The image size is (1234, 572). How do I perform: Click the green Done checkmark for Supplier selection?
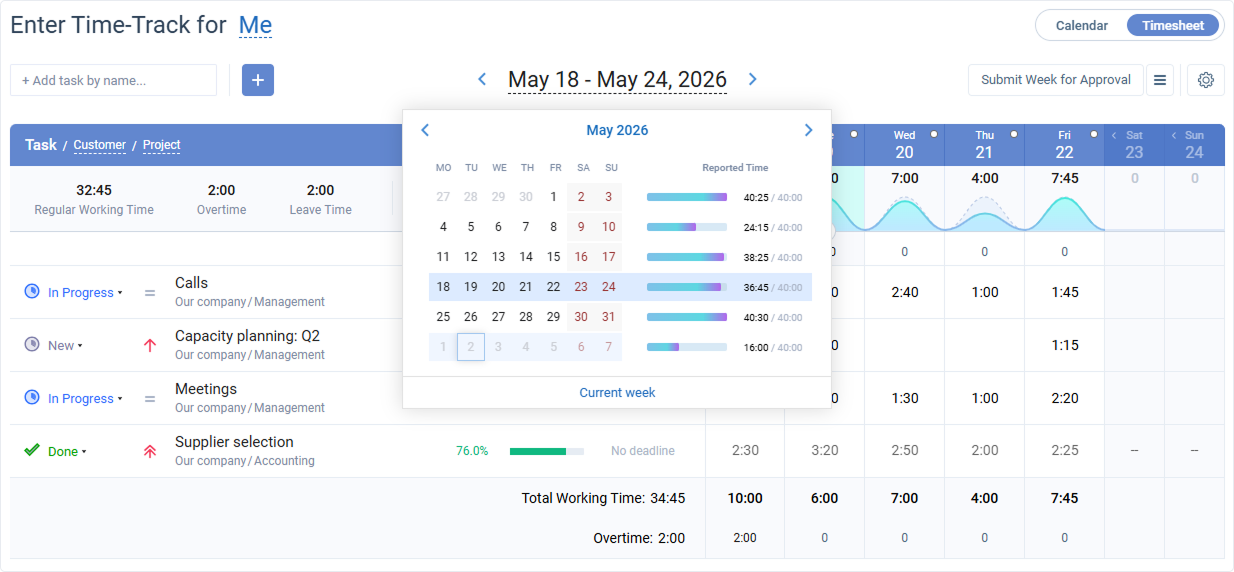pyautogui.click(x=32, y=451)
